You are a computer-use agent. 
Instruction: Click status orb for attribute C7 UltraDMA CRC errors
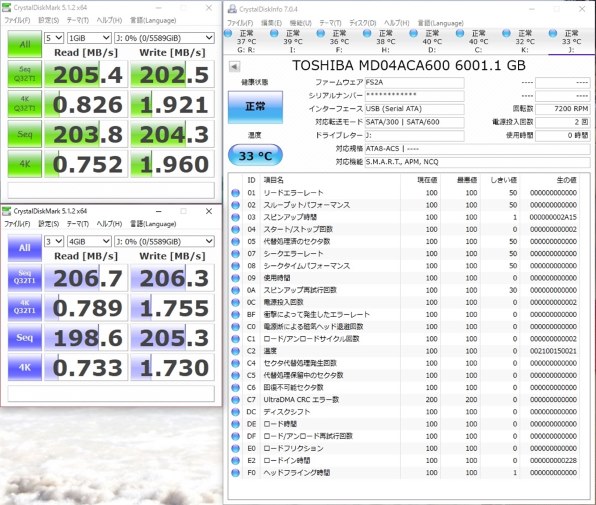coord(236,400)
